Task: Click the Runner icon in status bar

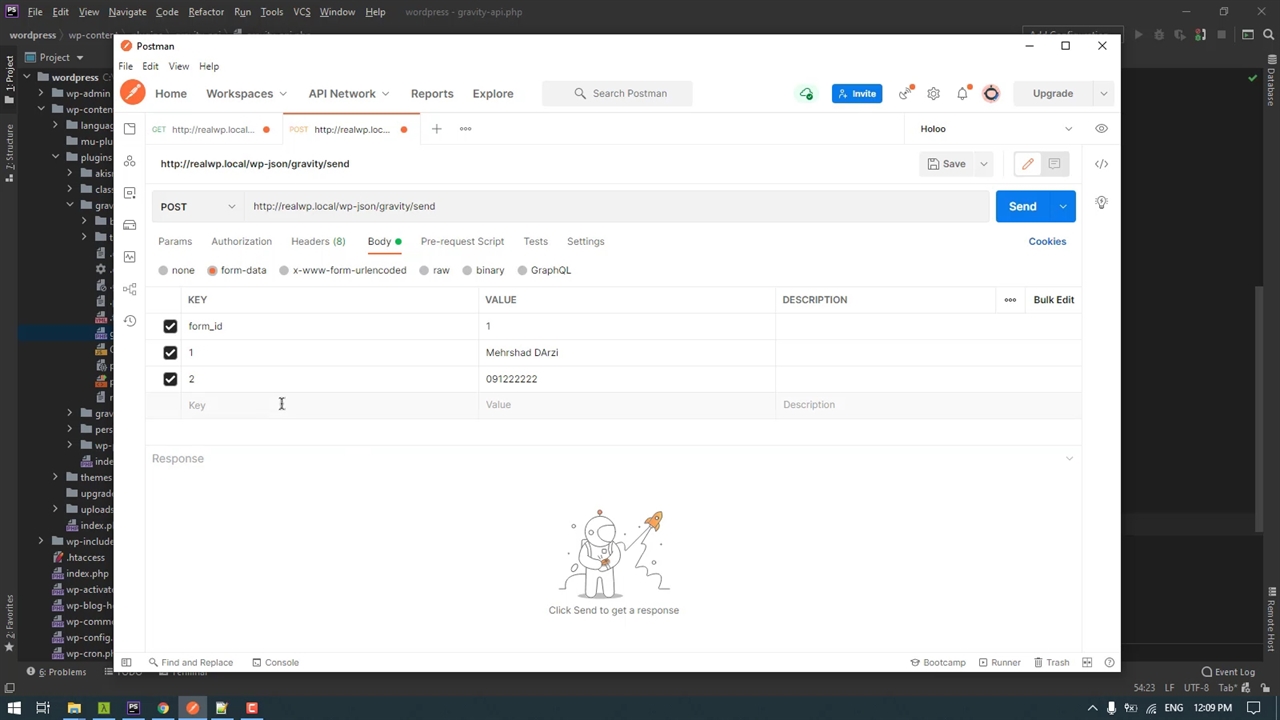Action: click(999, 662)
